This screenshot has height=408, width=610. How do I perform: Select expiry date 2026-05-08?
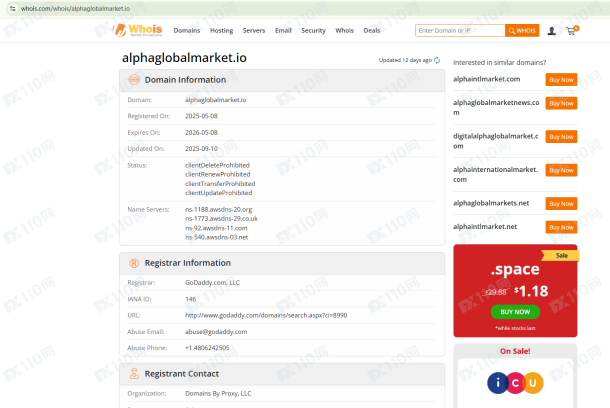[201, 133]
